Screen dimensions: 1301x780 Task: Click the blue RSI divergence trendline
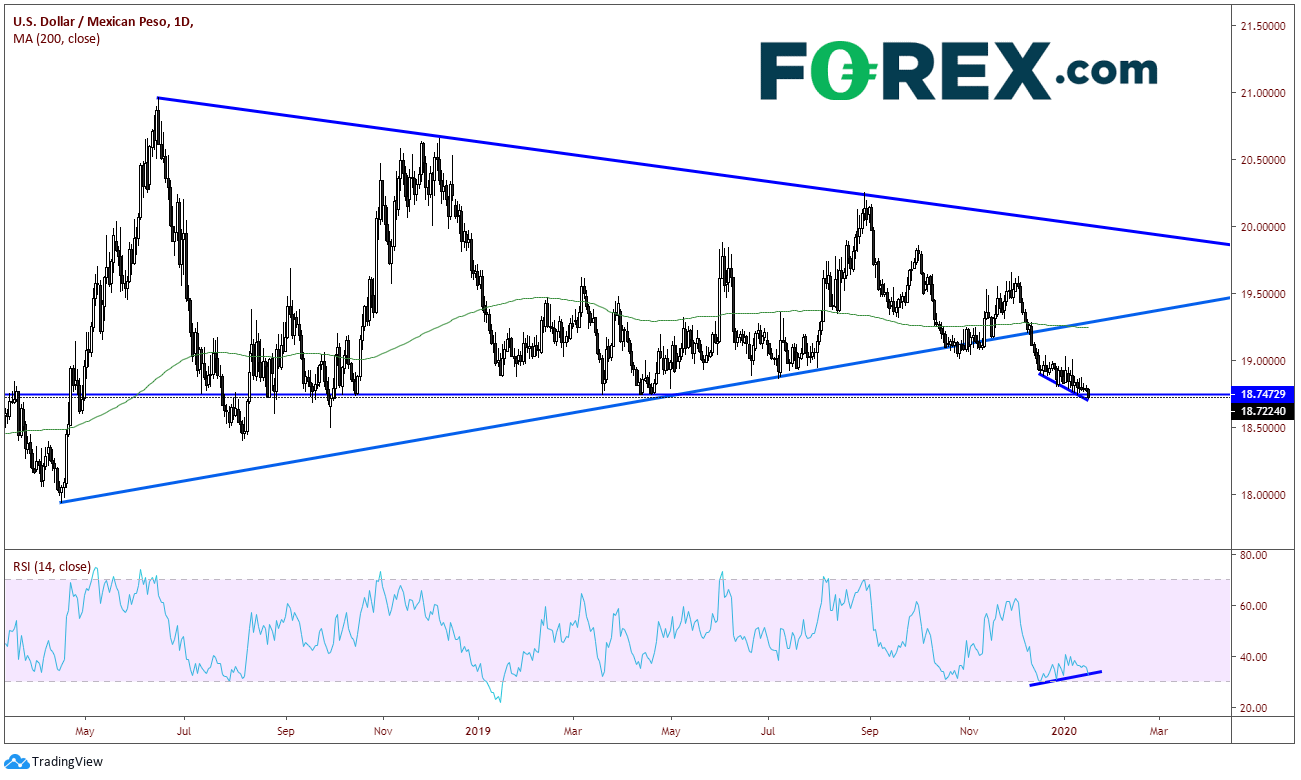[1066, 678]
